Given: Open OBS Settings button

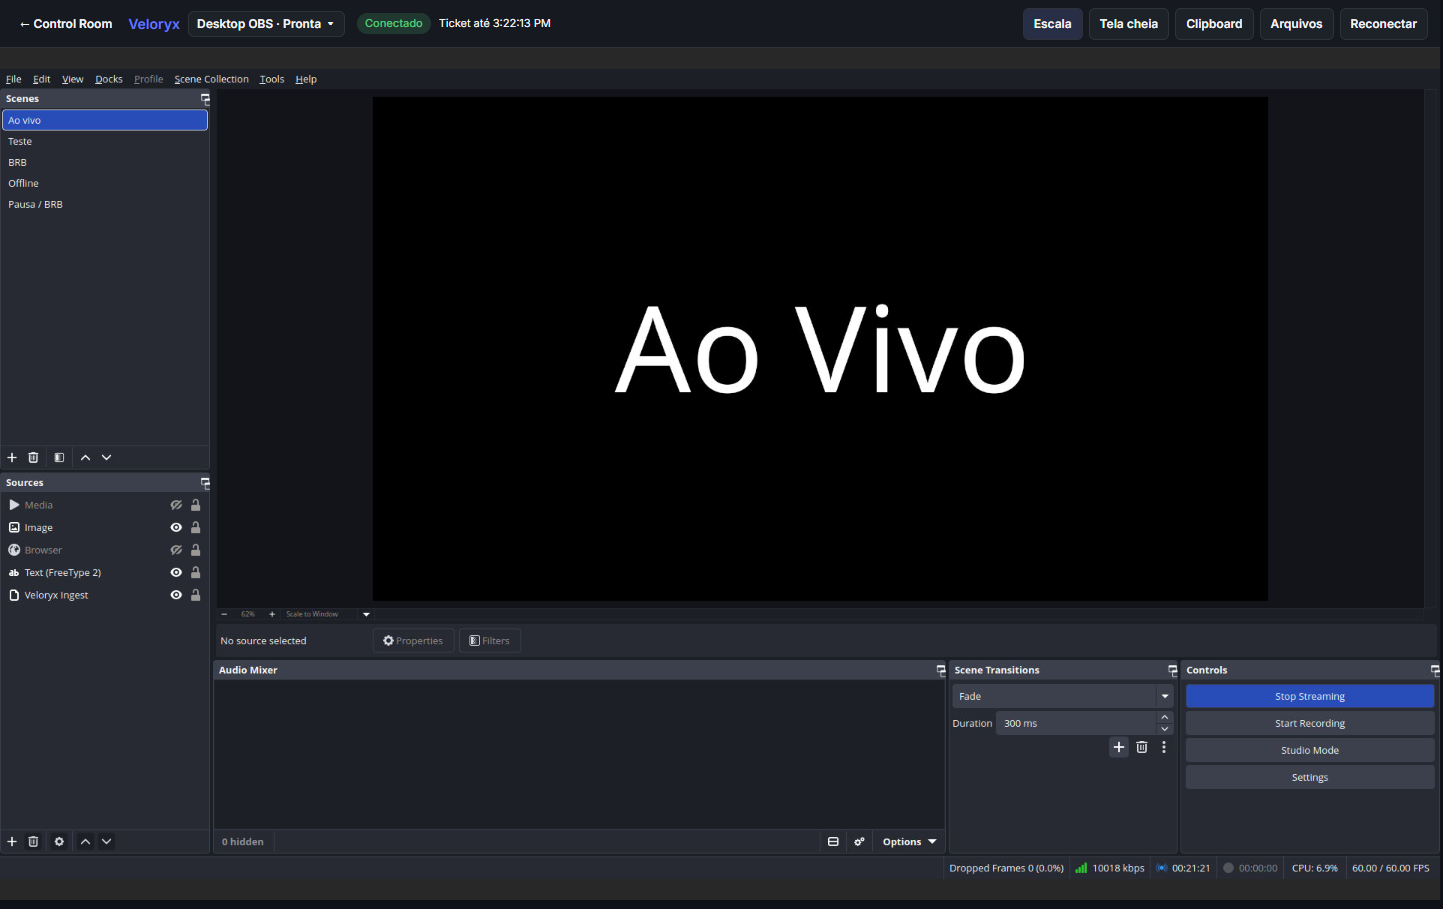Looking at the screenshot, I should pos(1310,777).
